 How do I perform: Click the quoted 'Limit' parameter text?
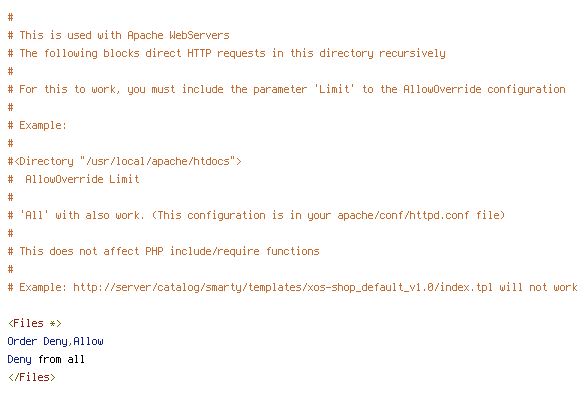click(x=334, y=89)
